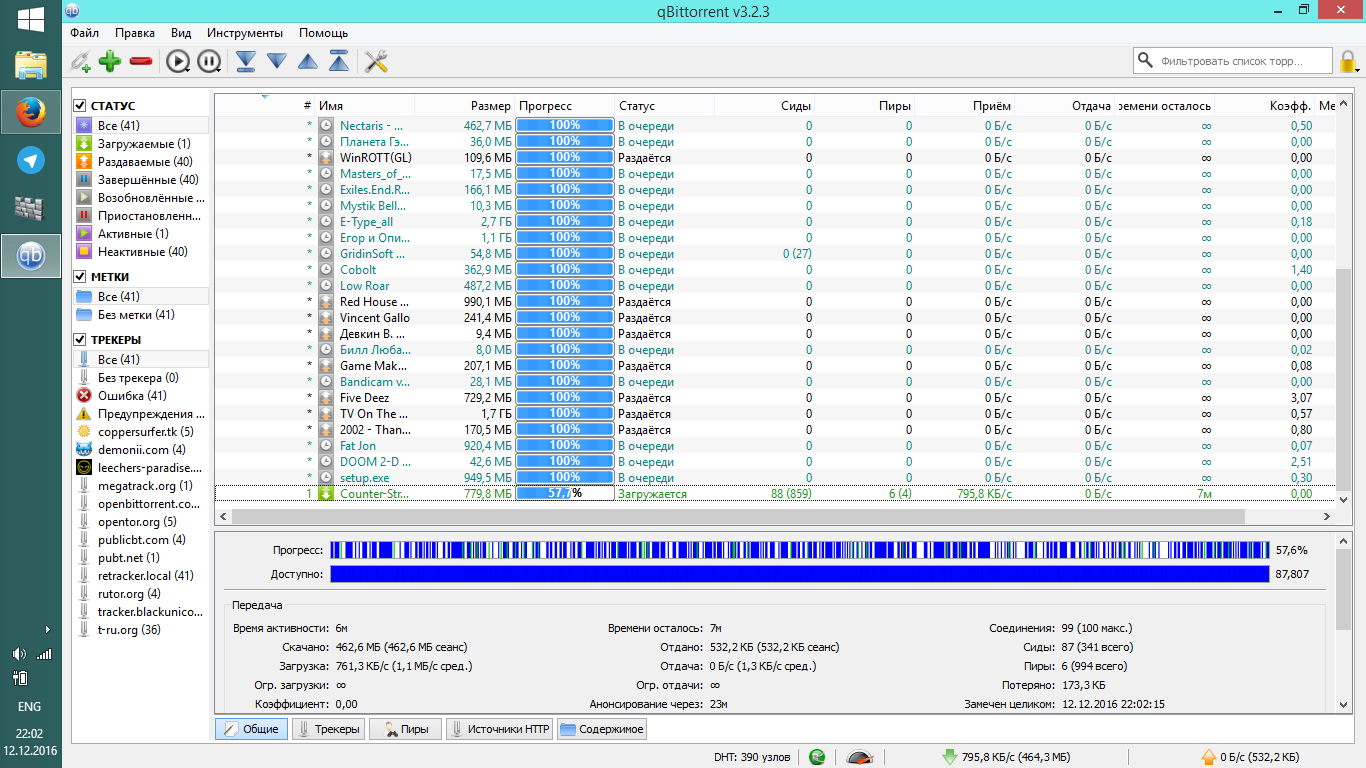The height and width of the screenshot is (768, 1366).
Task: Open the Содержимое tab
Action: [x=602, y=729]
